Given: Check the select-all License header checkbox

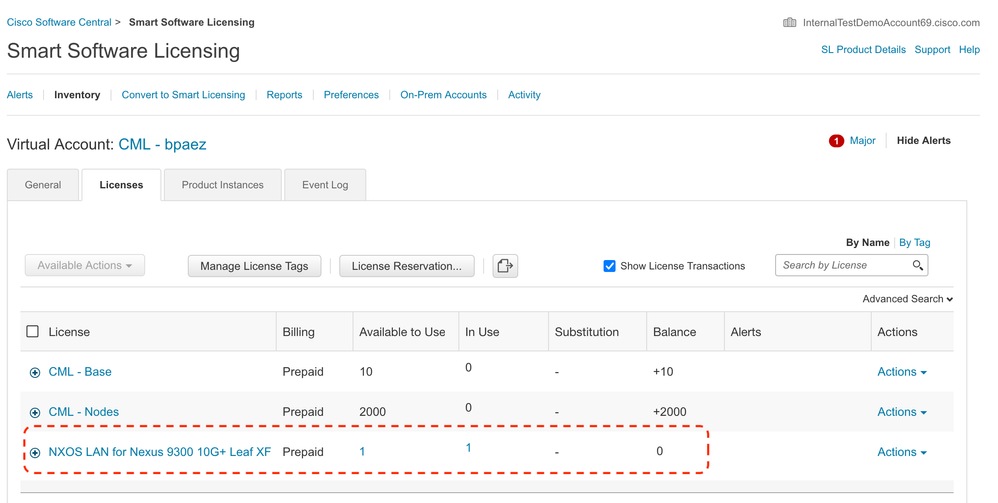Looking at the screenshot, I should point(33,332).
